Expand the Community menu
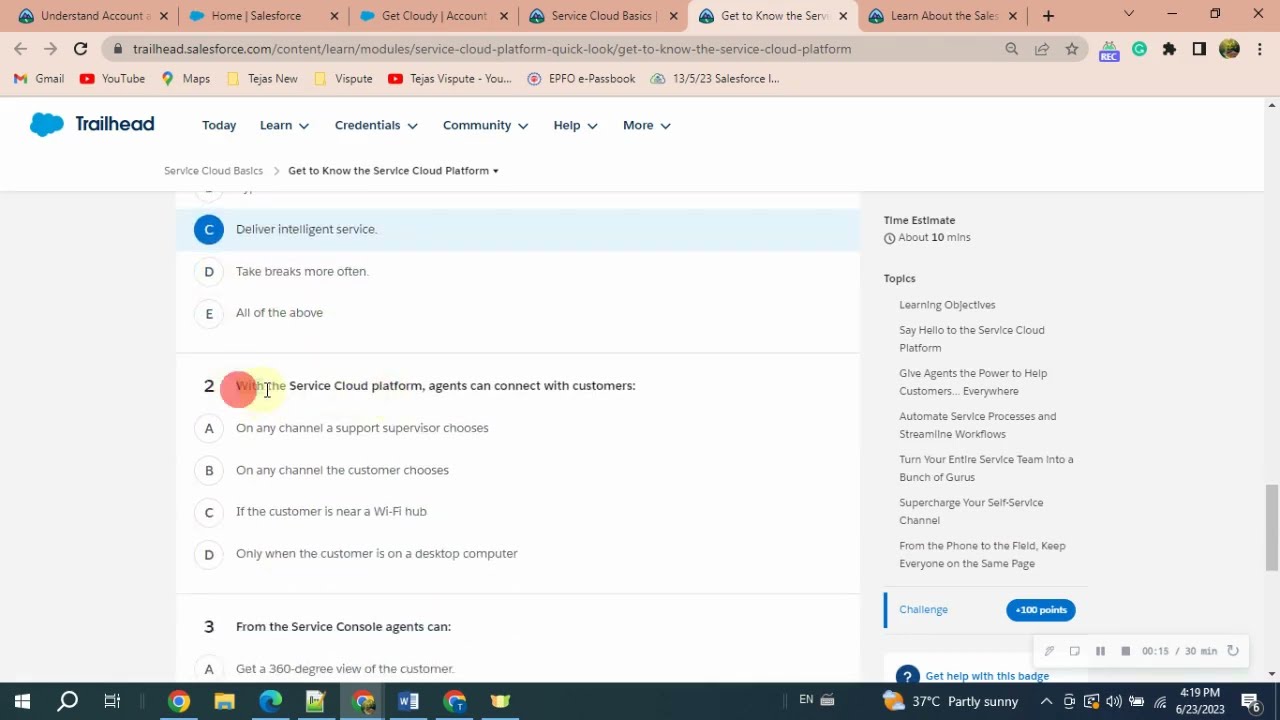 click(485, 125)
